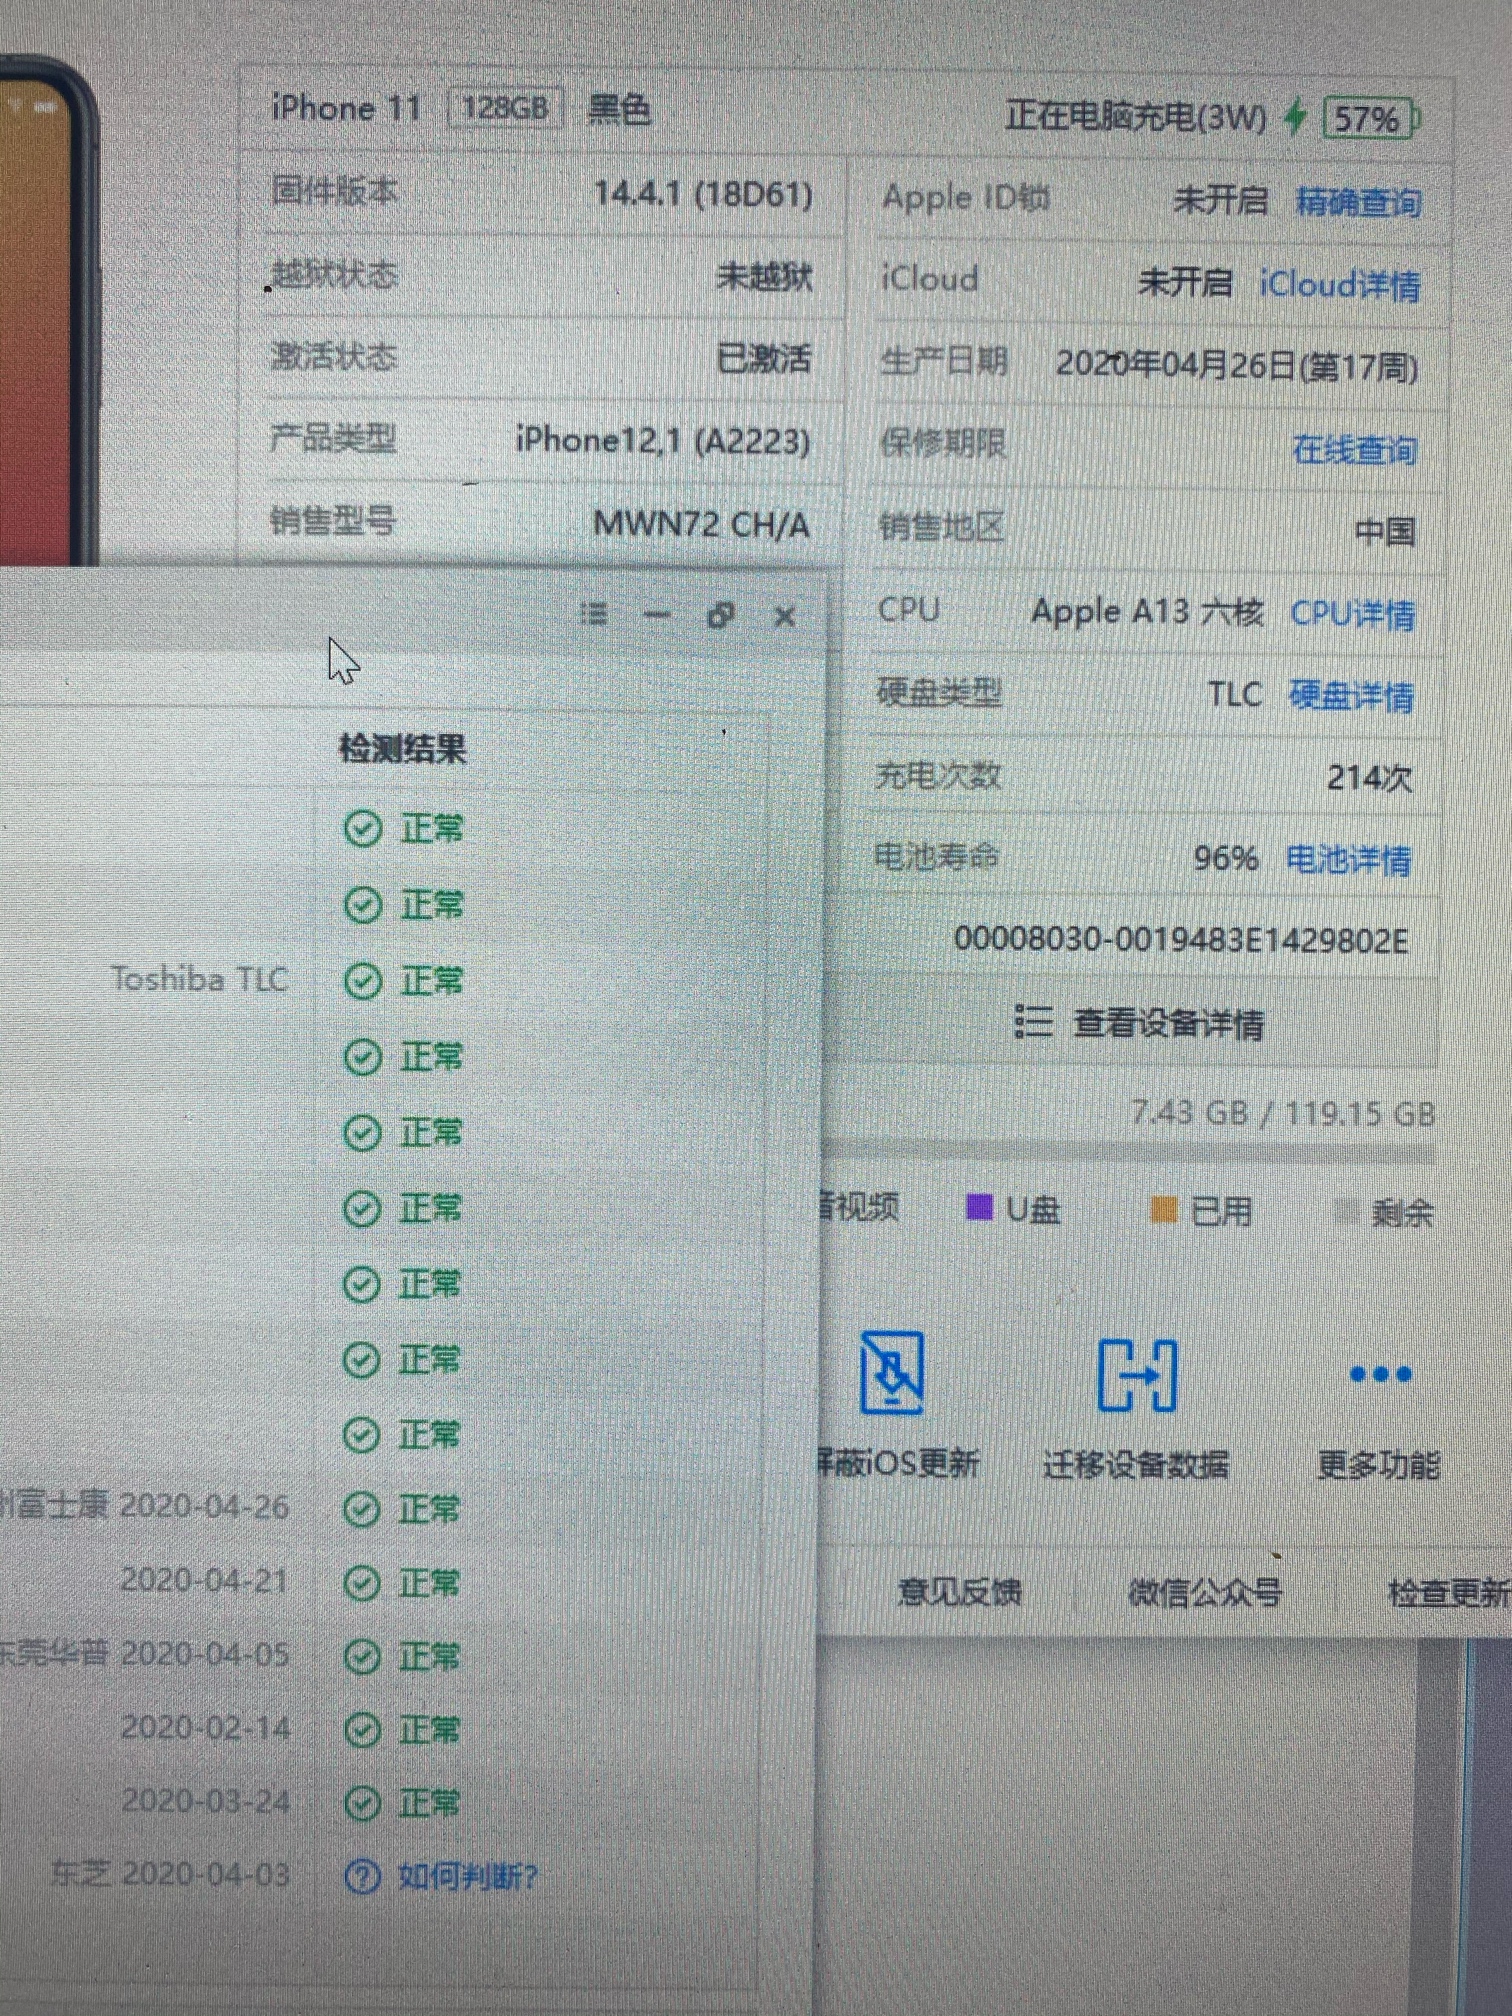Click the device UDID 00008030-0019483E1429802E

[1180, 940]
